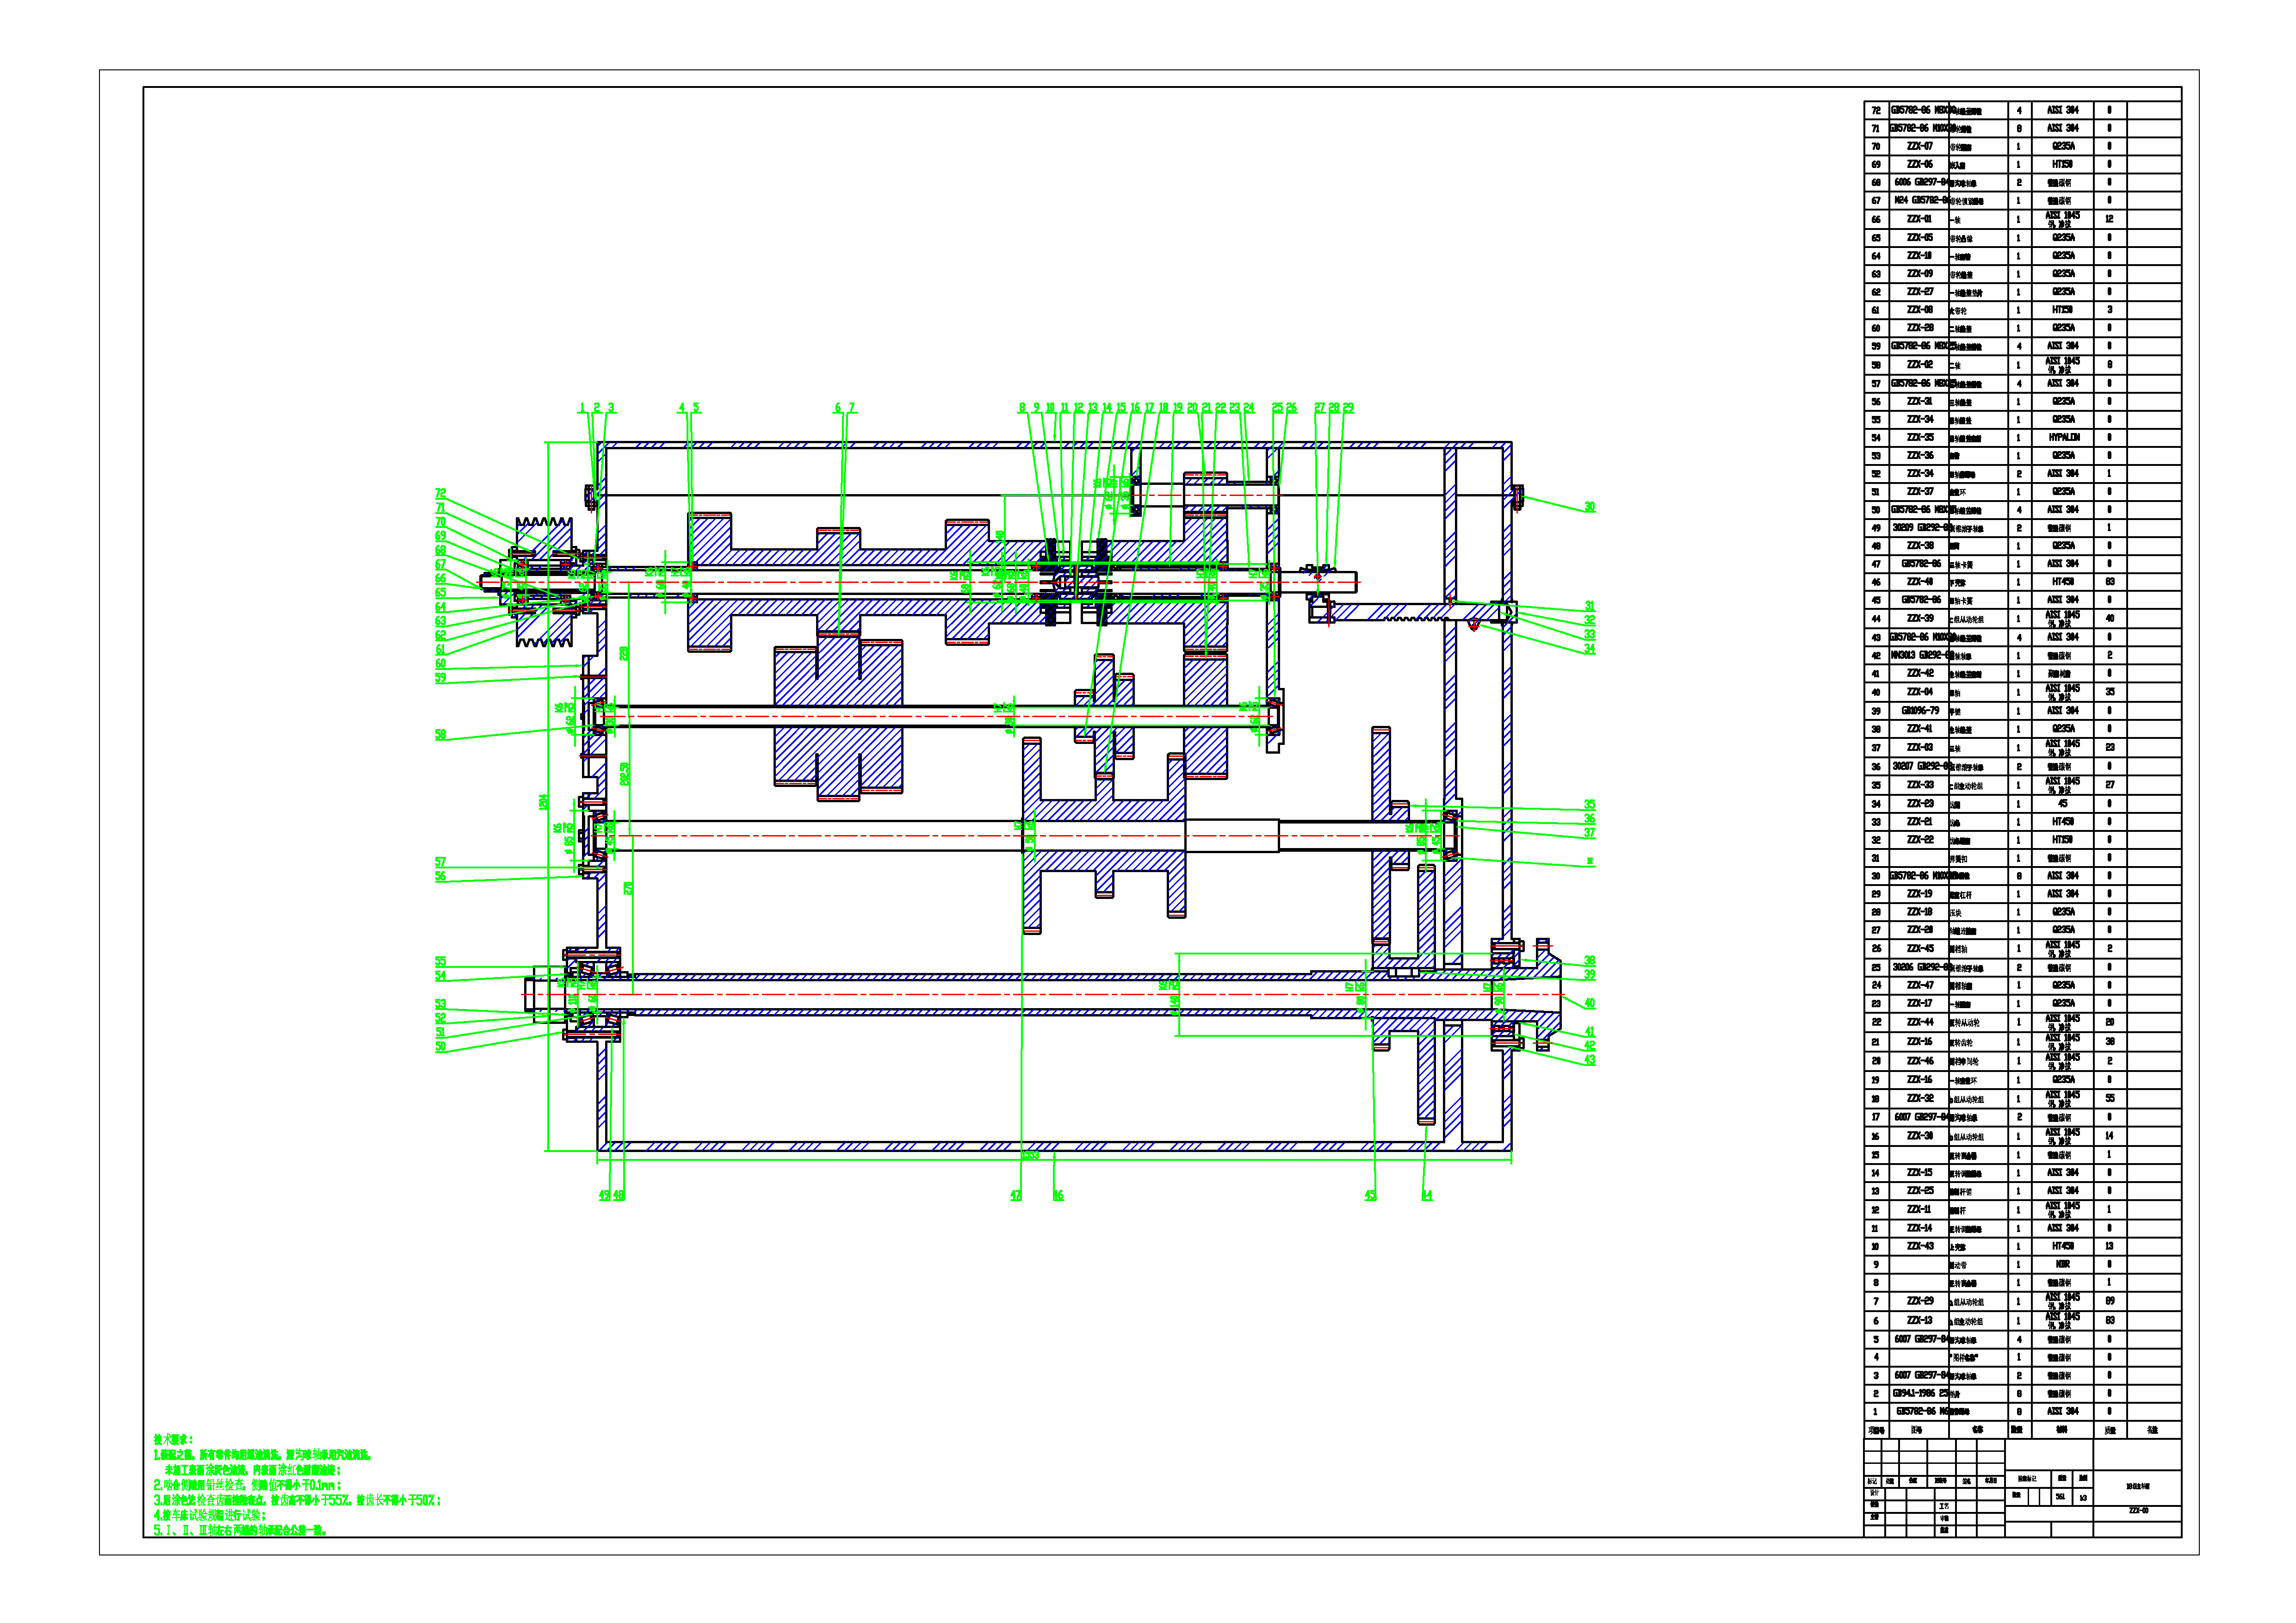The image size is (2296, 1623).
Task: Click balloon callout number 40 at output shaft
Action: click(1589, 1003)
